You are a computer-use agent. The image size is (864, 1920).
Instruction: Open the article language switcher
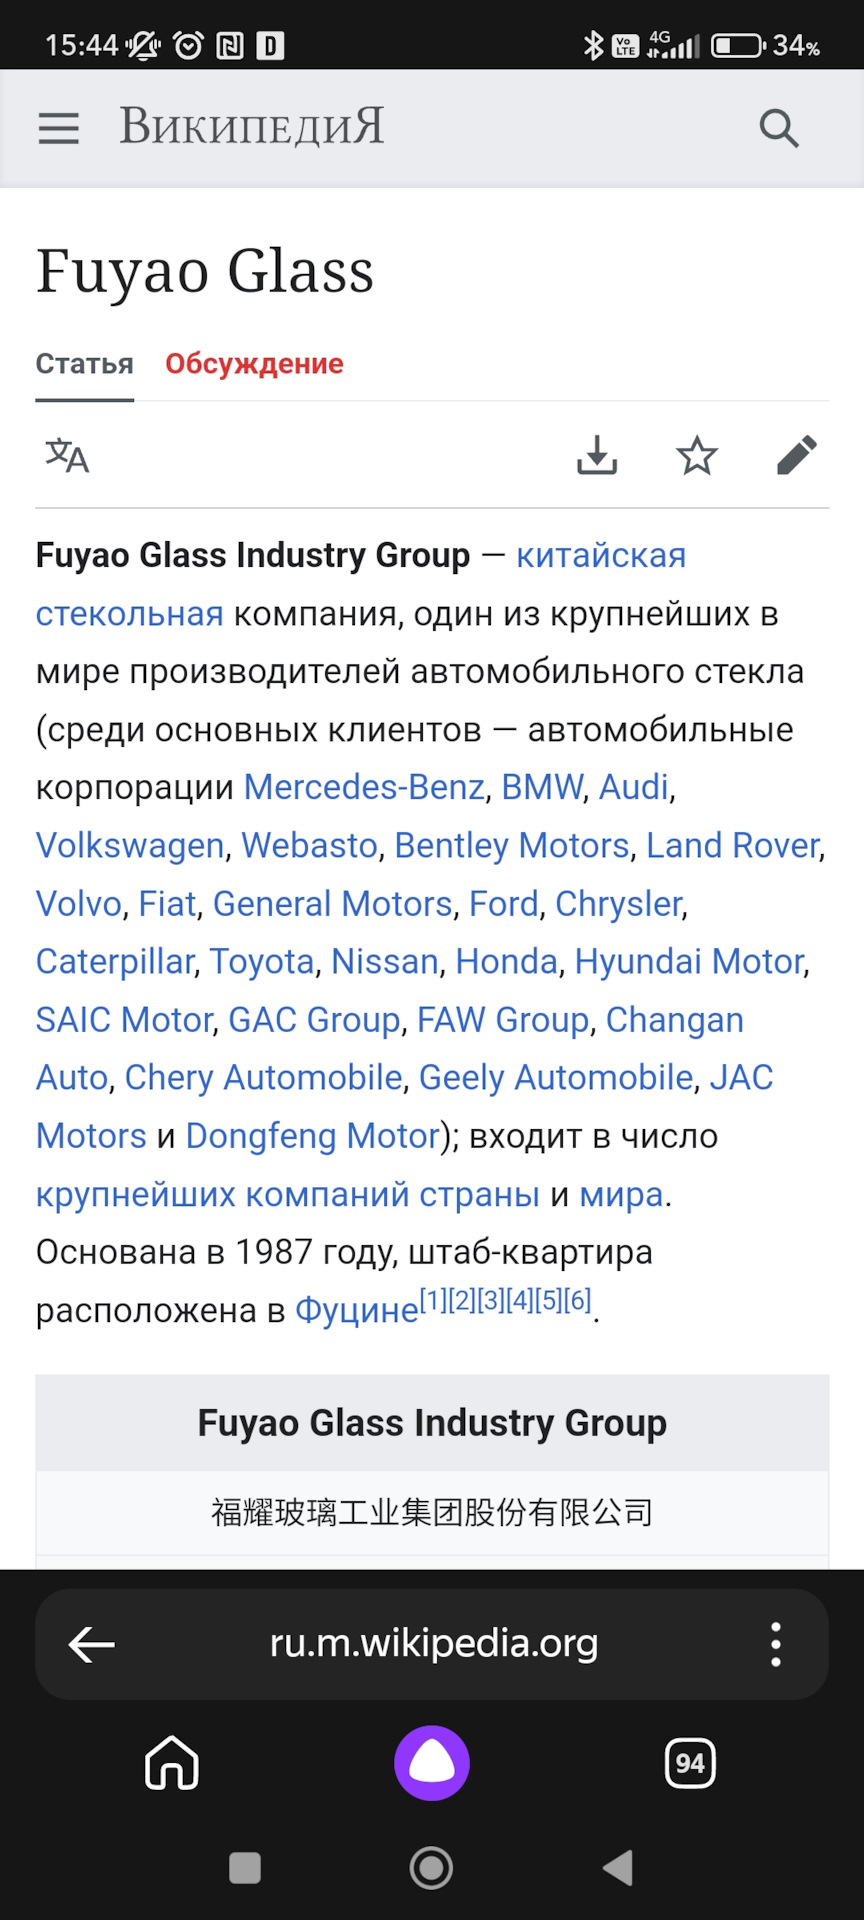click(x=66, y=456)
